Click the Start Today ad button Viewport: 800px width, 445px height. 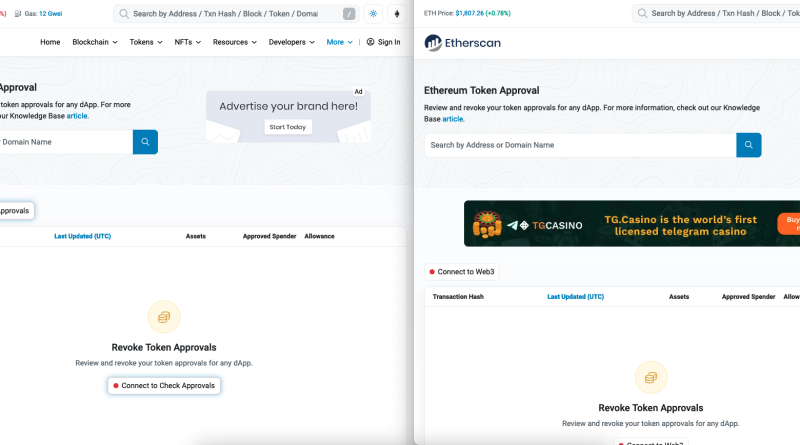[288, 127]
